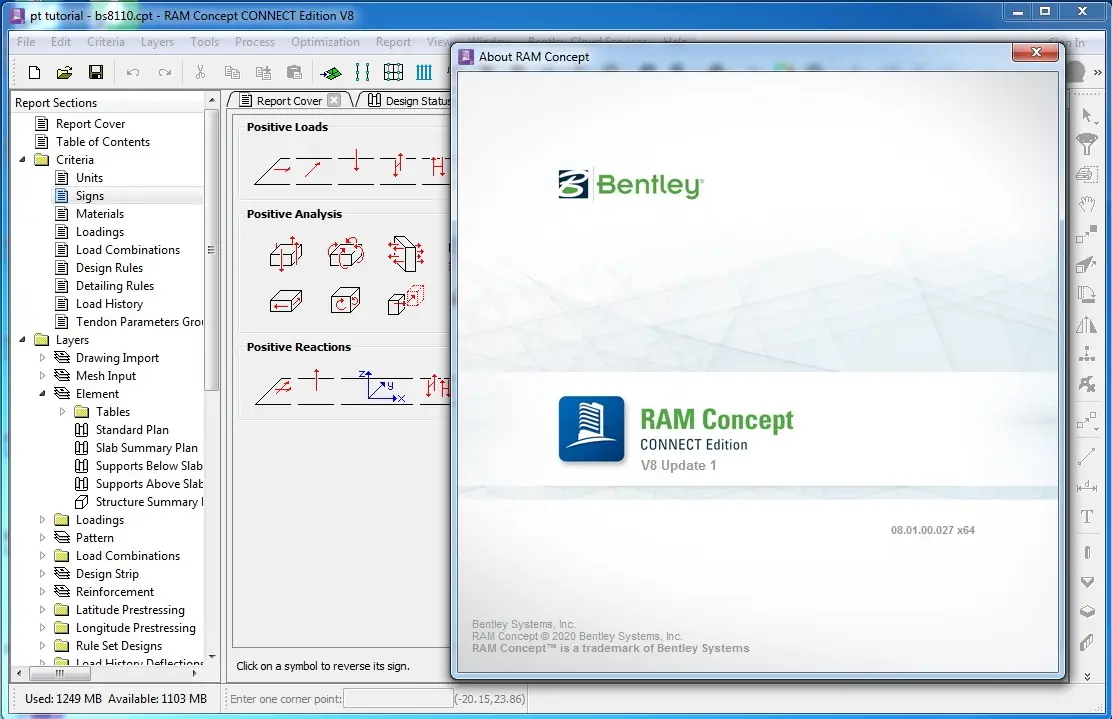Image resolution: width=1112 pixels, height=719 pixels.
Task: Expand the Pattern layer
Action: [x=43, y=537]
